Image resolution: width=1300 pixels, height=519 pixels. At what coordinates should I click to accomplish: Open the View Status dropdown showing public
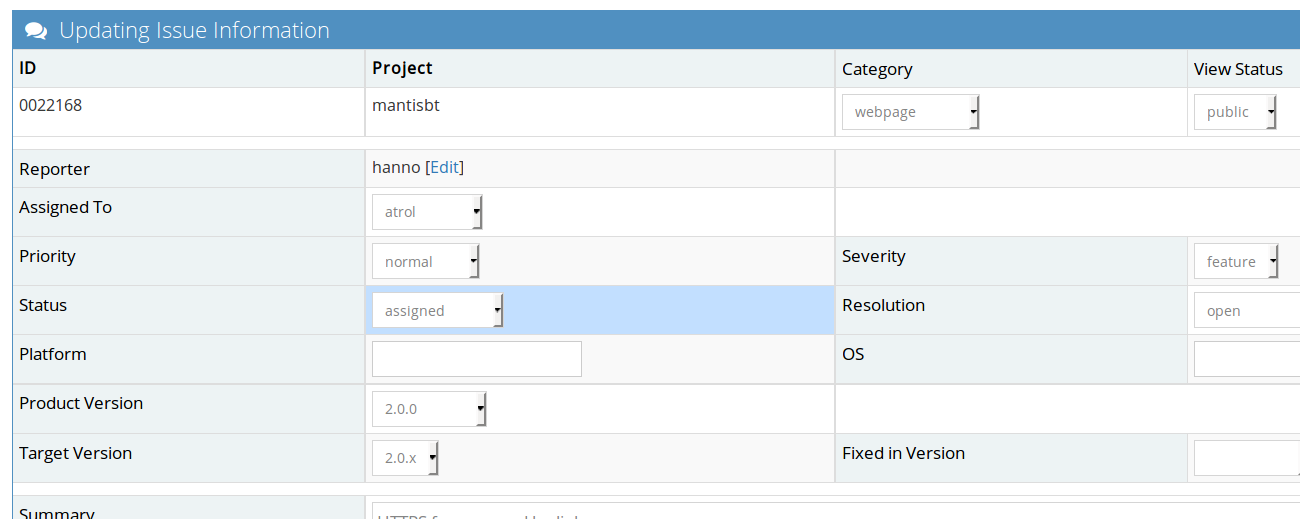click(x=1235, y=112)
